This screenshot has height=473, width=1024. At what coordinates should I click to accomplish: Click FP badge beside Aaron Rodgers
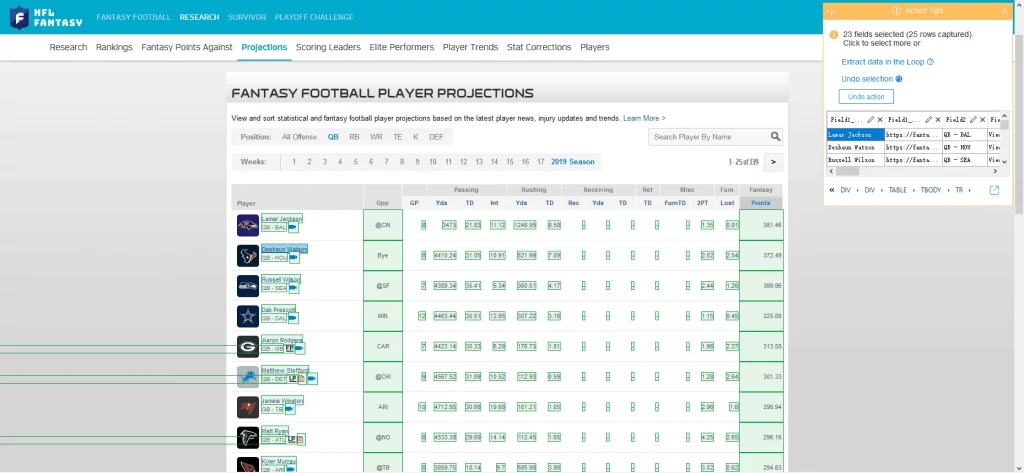click(x=289, y=349)
